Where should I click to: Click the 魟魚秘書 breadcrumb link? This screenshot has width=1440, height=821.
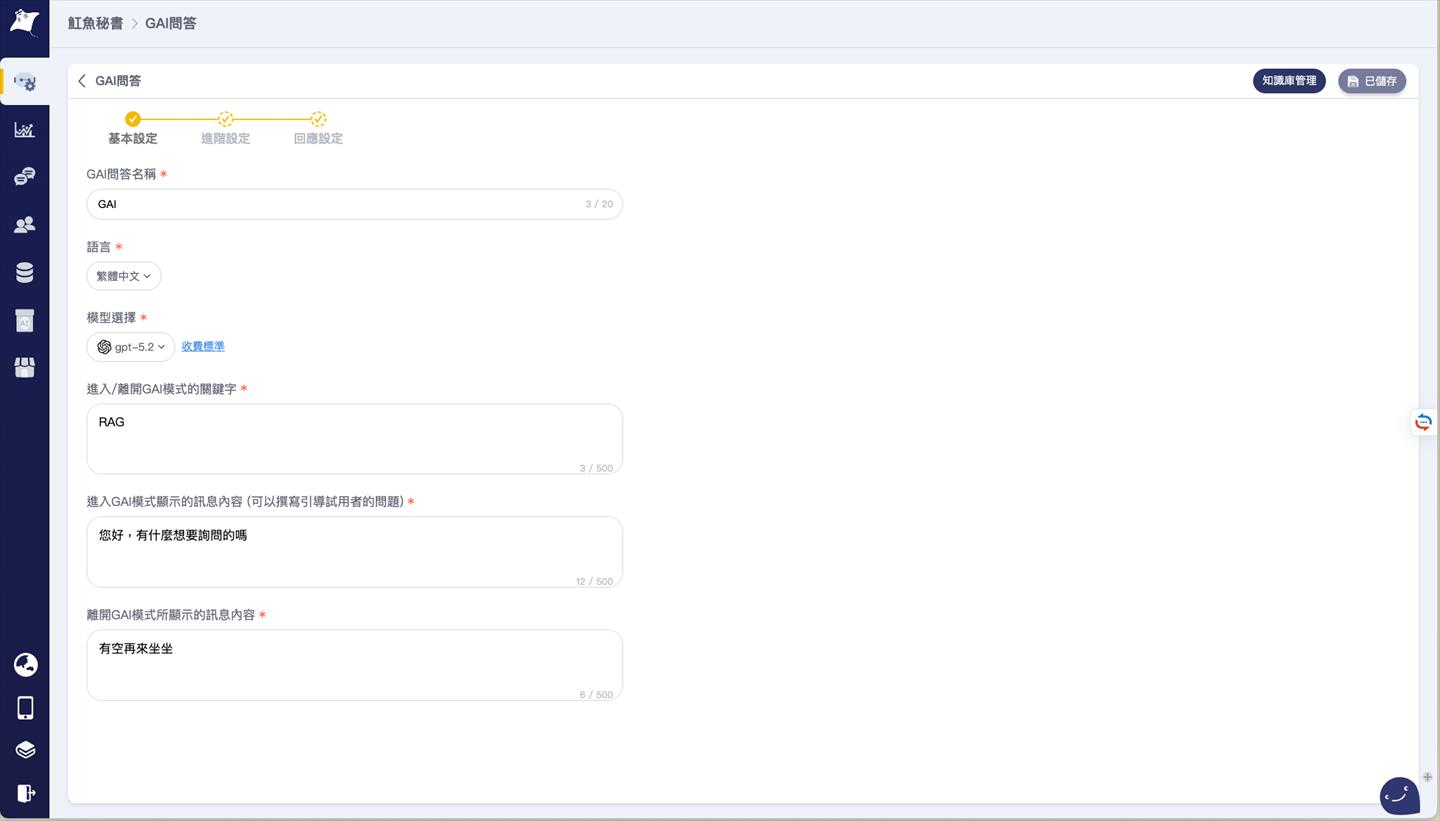tap(95, 23)
